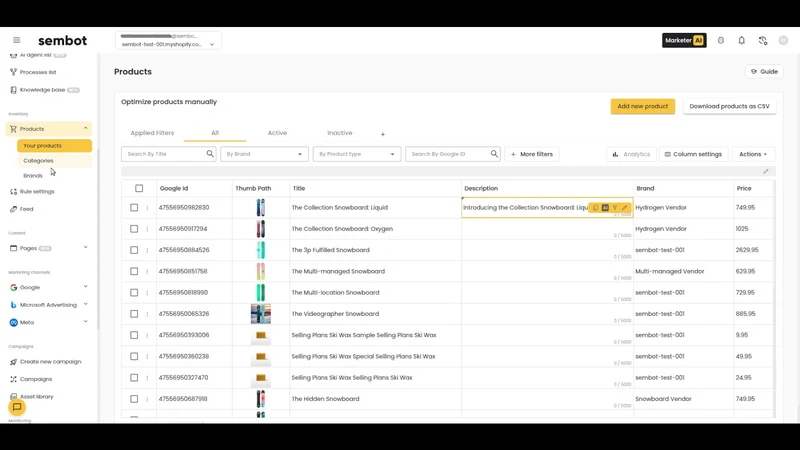Open the Actions dropdown

tap(753, 154)
